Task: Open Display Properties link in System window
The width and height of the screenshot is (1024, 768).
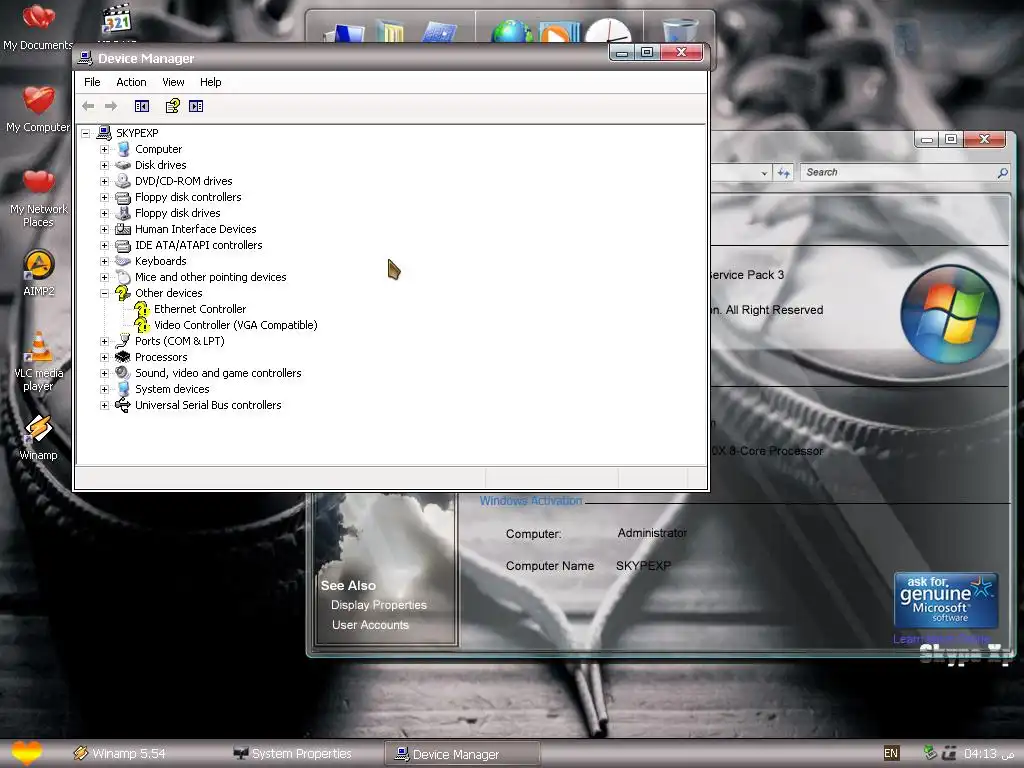Action: tap(379, 605)
